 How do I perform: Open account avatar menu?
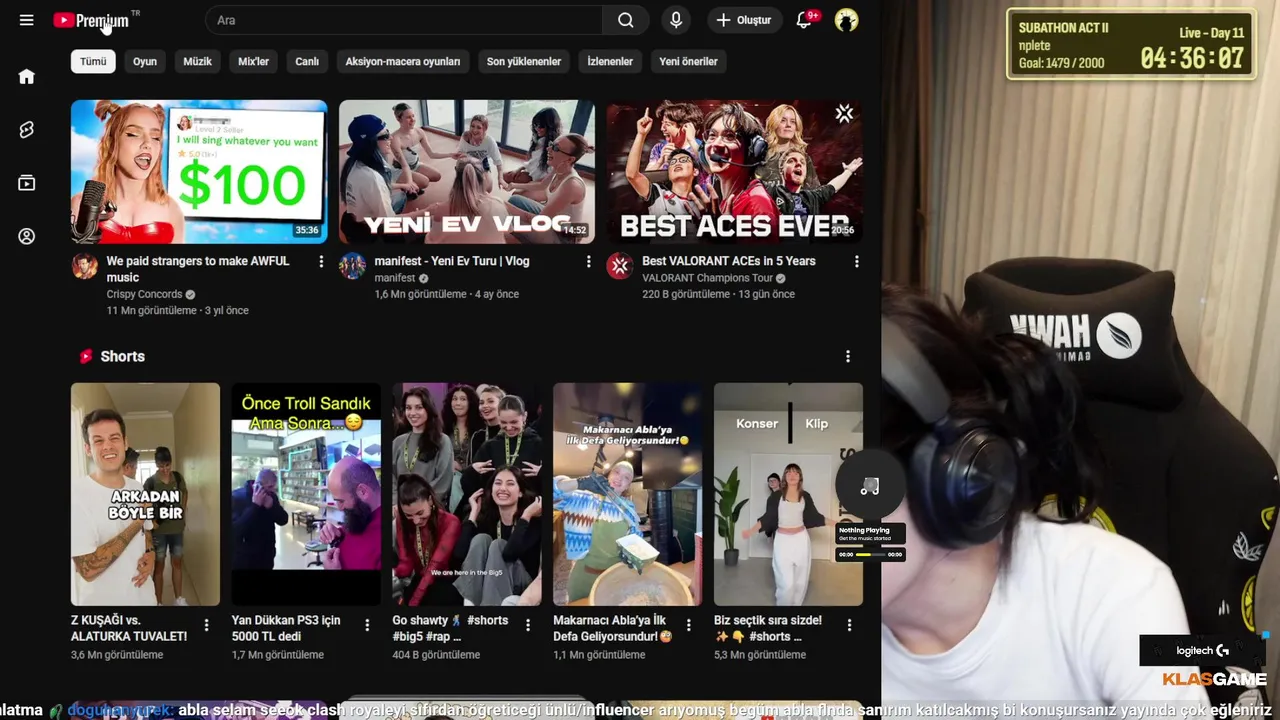tap(846, 20)
